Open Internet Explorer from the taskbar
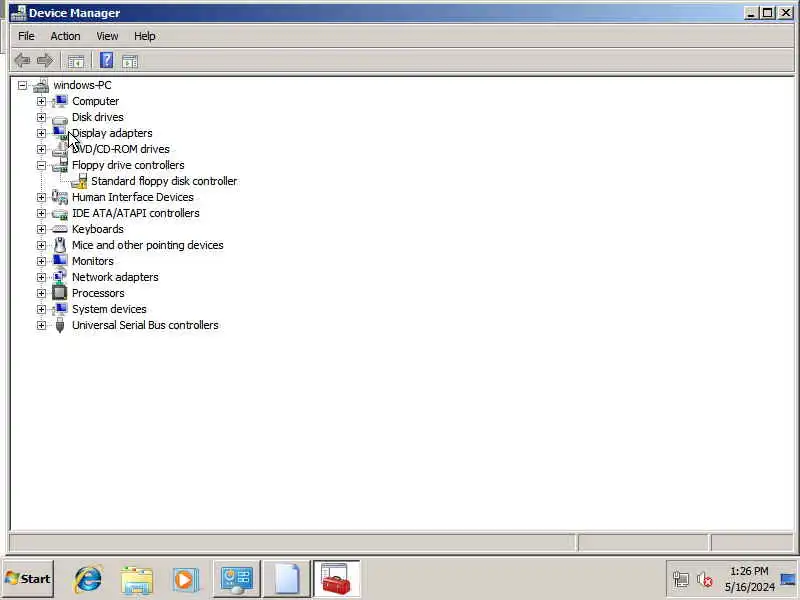This screenshot has width=800, height=600. 88,579
